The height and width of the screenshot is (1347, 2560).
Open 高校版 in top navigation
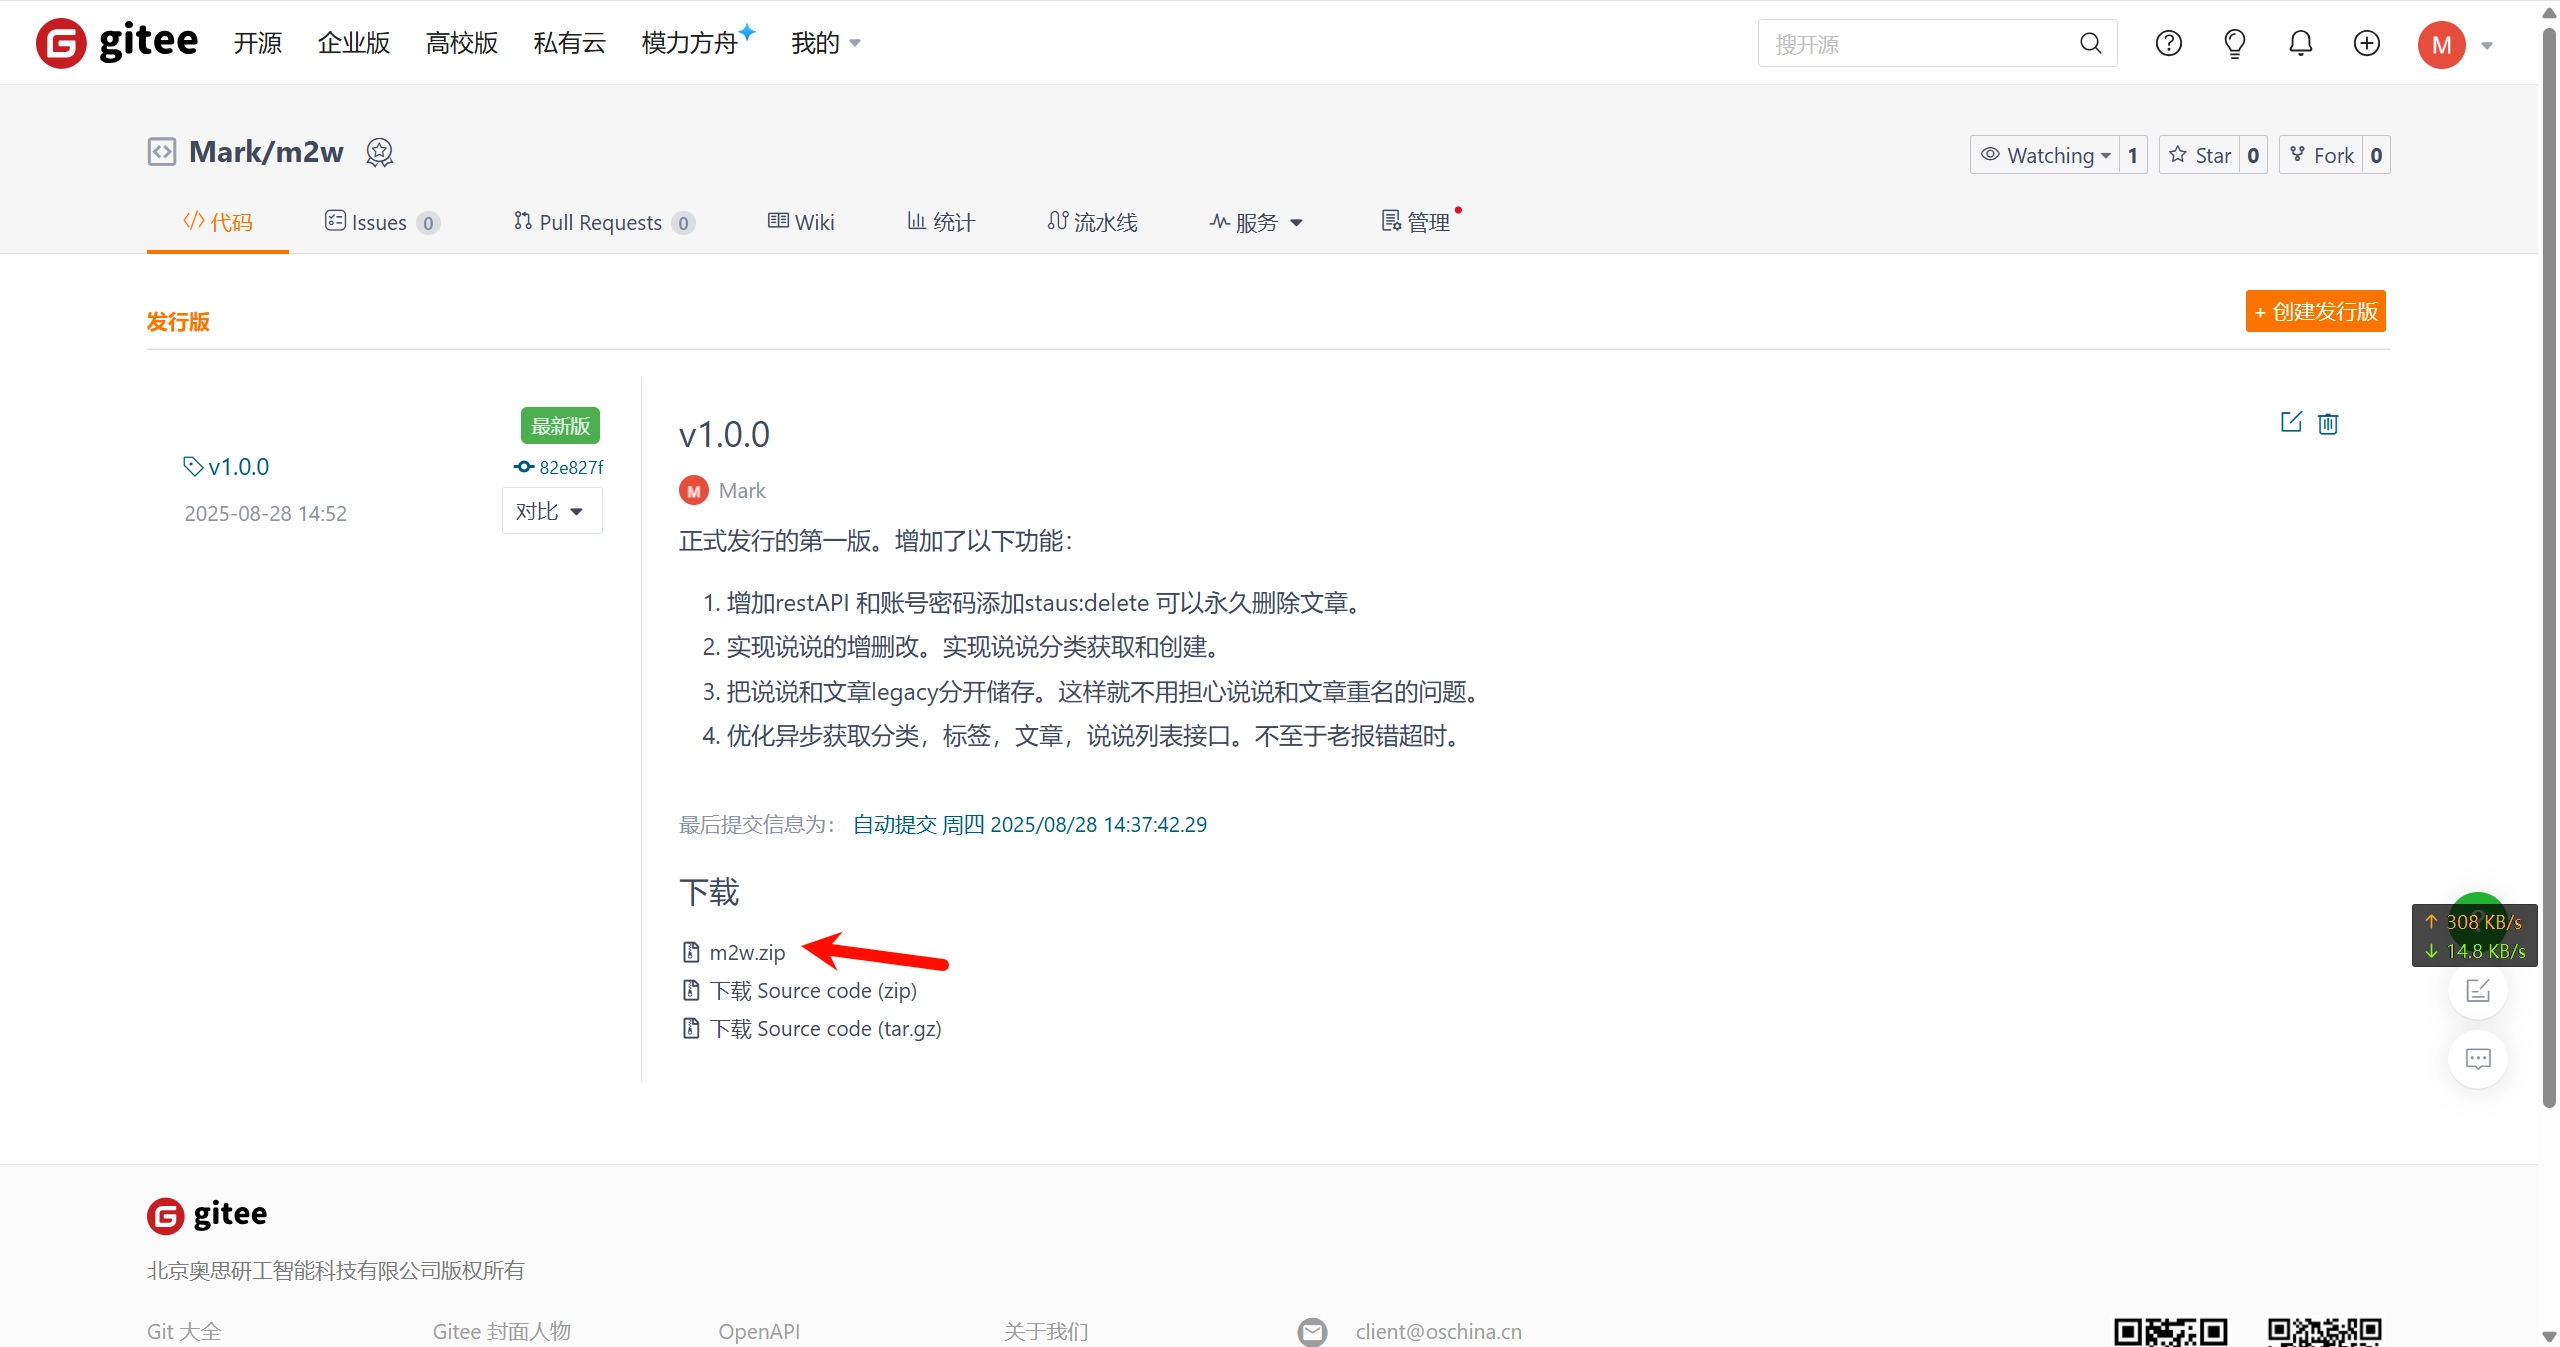pyautogui.click(x=462, y=43)
